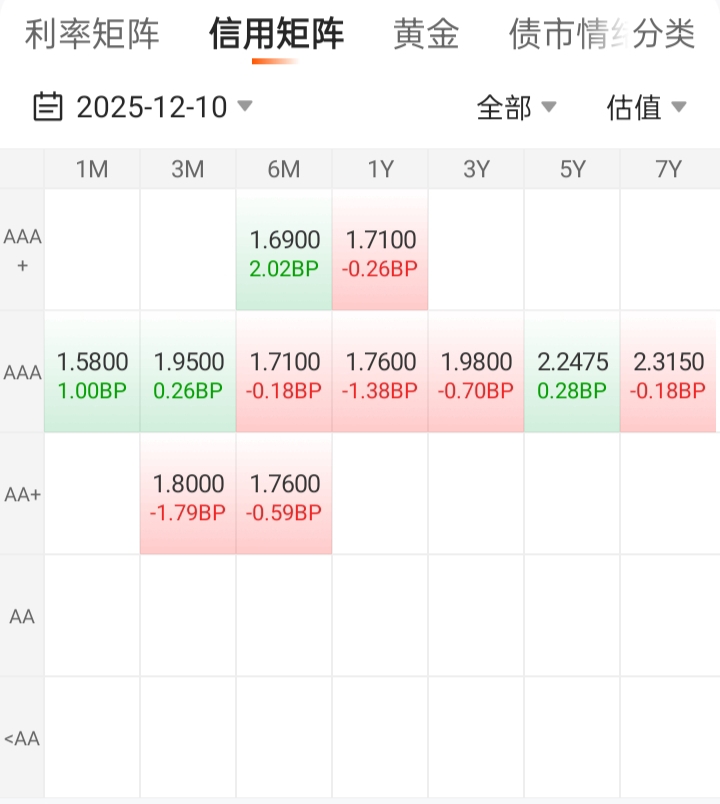This screenshot has width=720, height=804.
Task: Tap the AAA 3M cell showing 1.9500
Action: [x=188, y=373]
